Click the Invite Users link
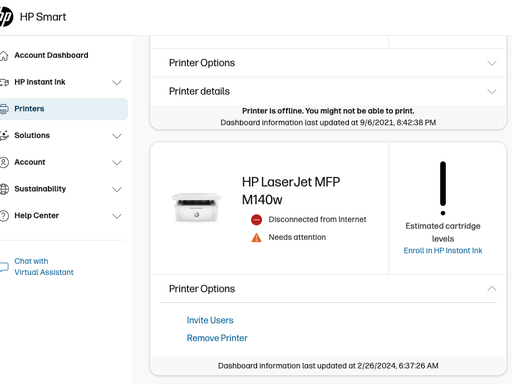 pos(210,320)
